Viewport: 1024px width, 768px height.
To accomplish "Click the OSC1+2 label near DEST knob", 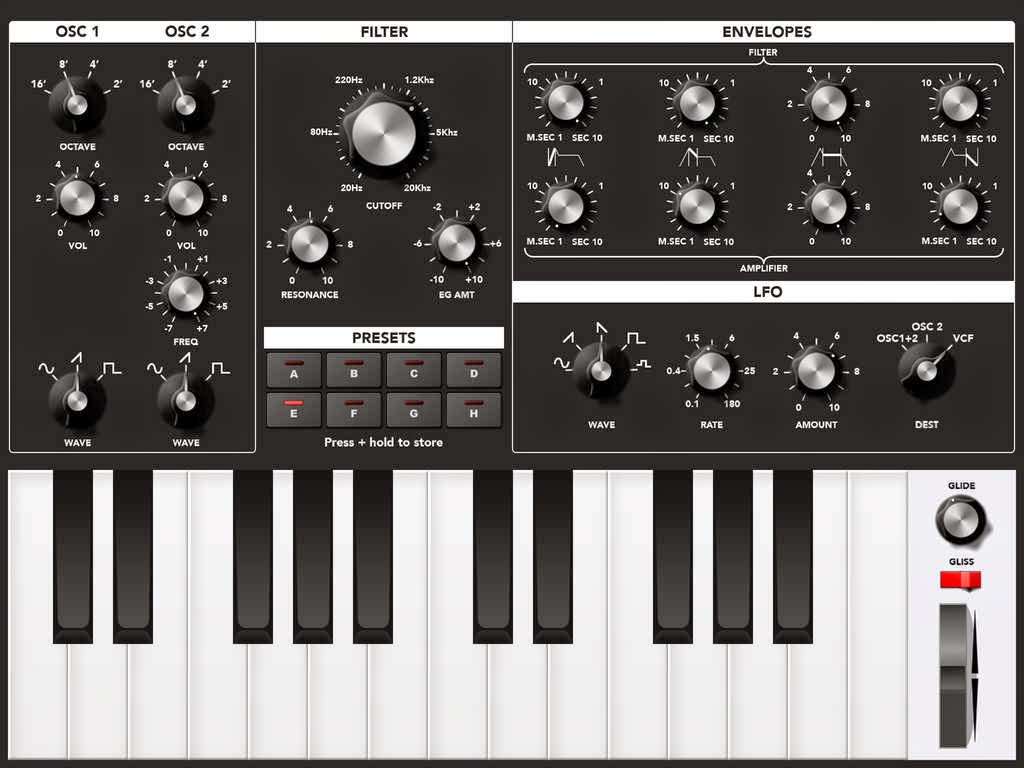I will point(897,338).
